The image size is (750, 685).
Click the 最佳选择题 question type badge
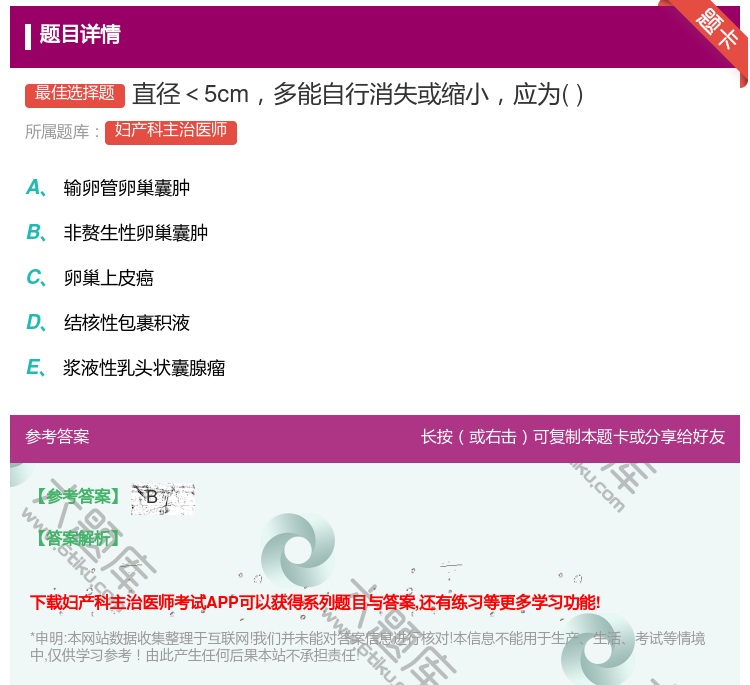(x=75, y=95)
